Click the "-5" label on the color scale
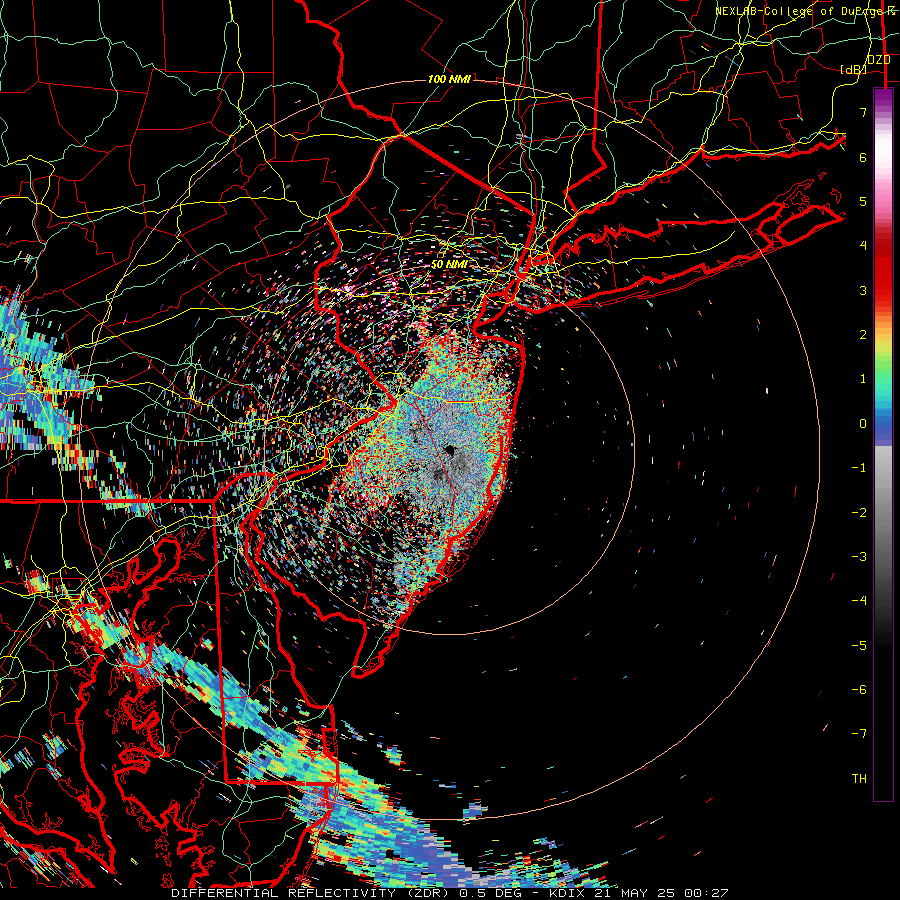The width and height of the screenshot is (900, 900). (x=859, y=646)
